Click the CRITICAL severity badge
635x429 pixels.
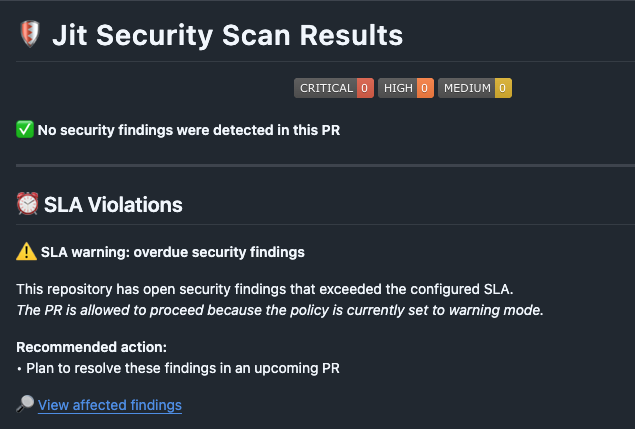pos(334,88)
